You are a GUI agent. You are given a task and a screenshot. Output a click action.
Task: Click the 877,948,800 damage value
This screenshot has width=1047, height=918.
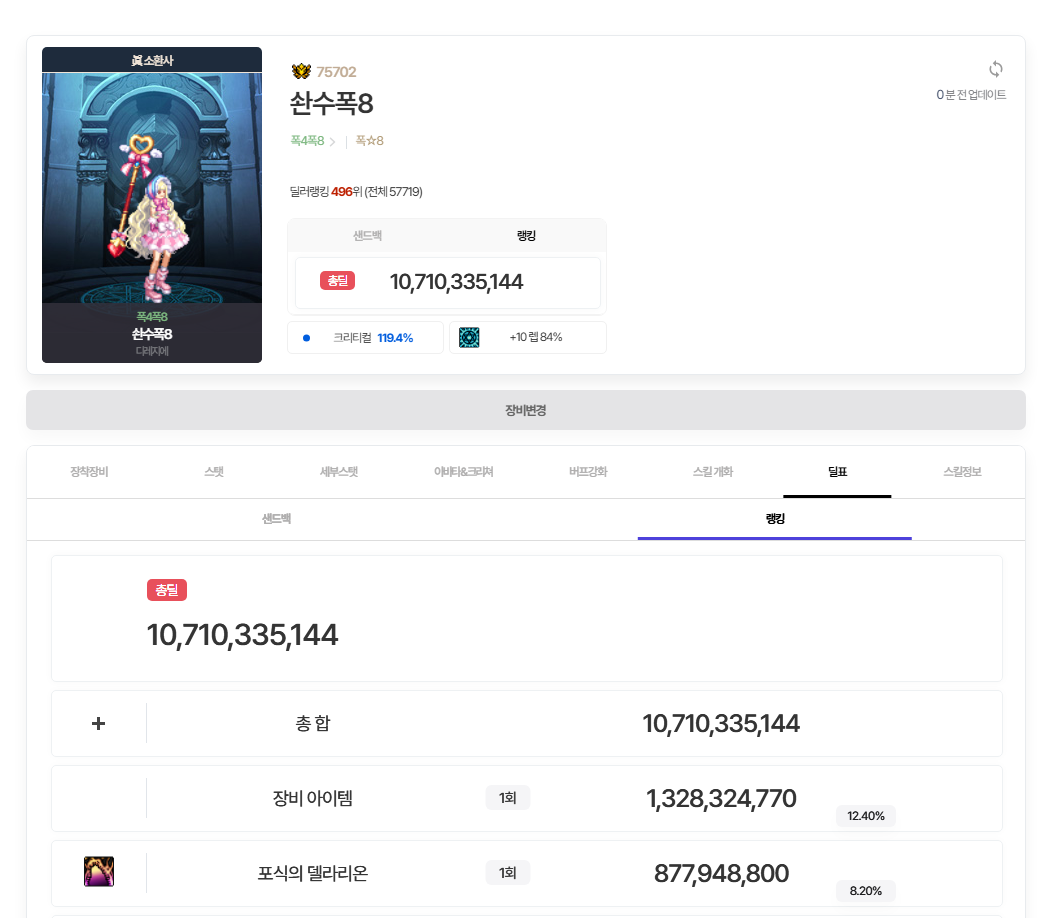pyautogui.click(x=721, y=873)
